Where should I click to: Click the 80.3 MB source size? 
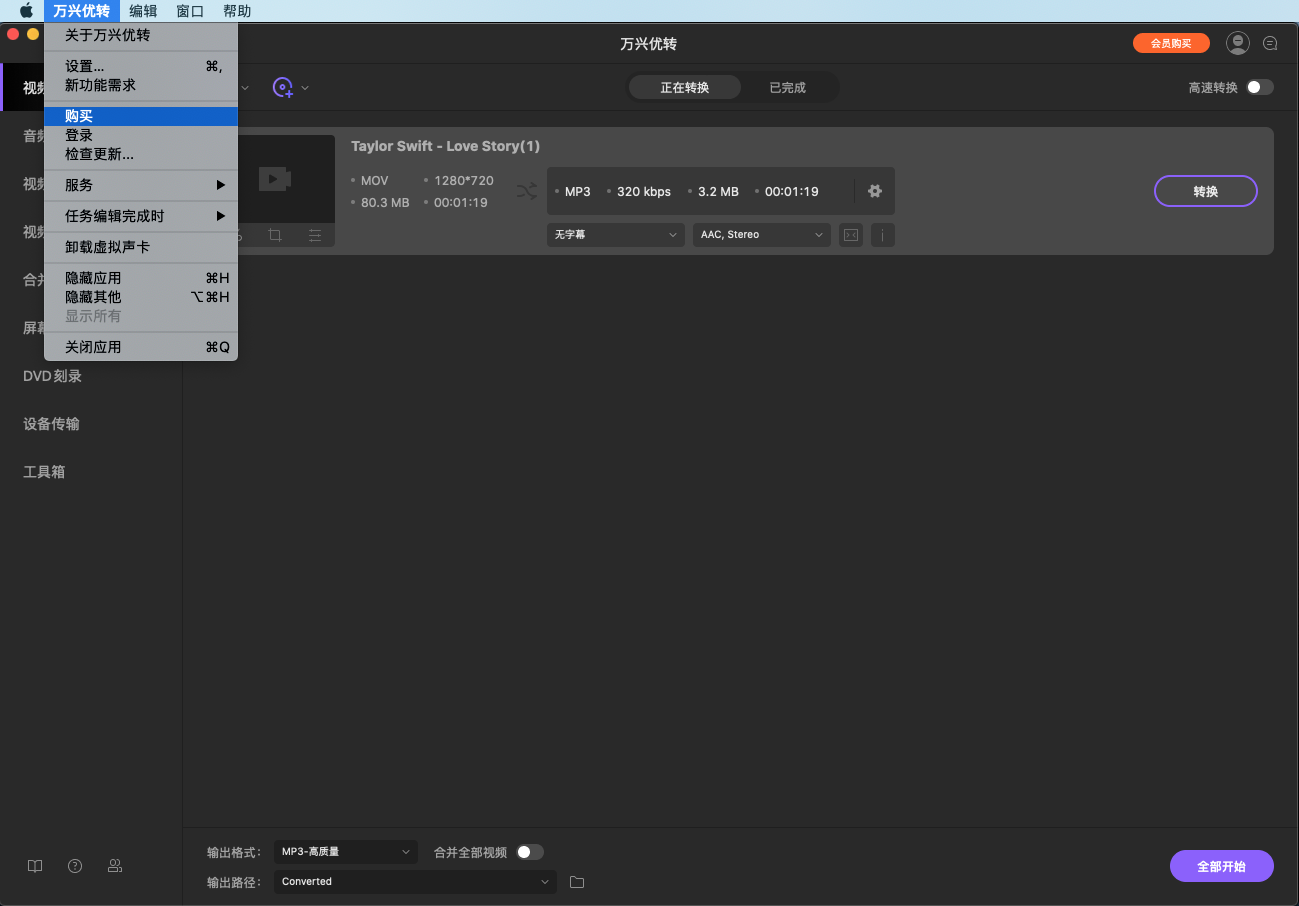coord(385,203)
